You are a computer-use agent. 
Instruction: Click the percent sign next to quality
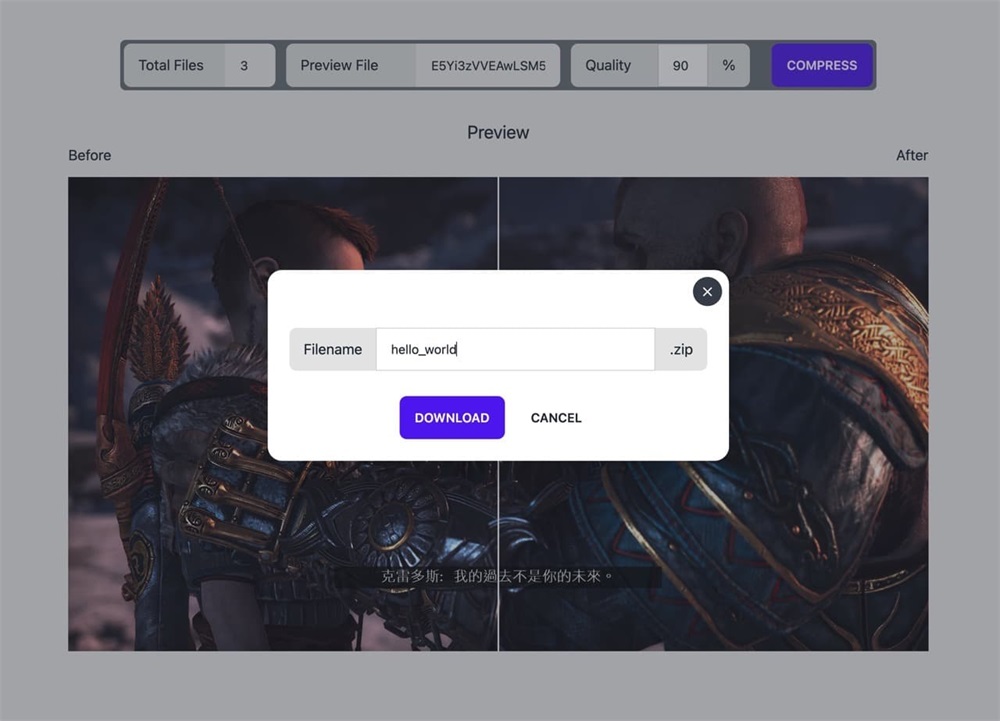(728, 65)
